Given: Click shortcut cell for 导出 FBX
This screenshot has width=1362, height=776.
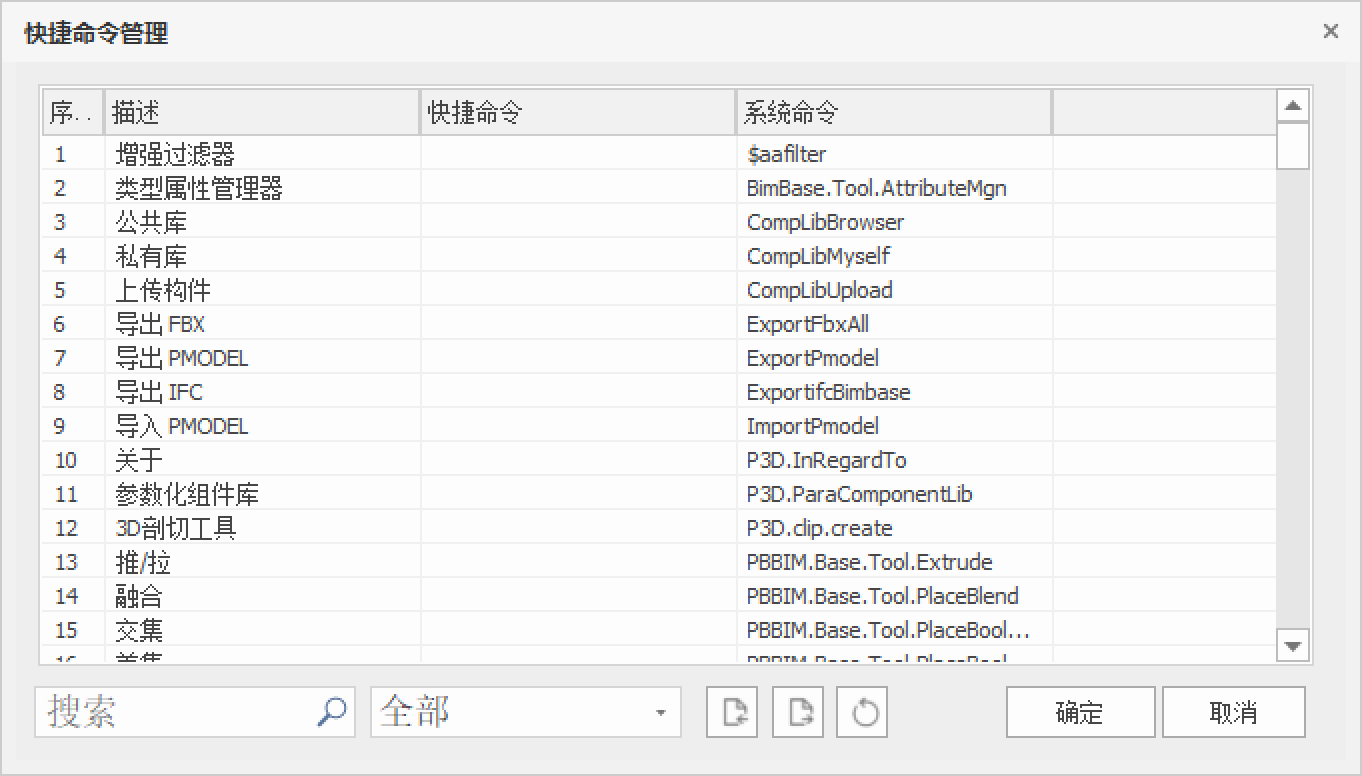Looking at the screenshot, I should (577, 324).
